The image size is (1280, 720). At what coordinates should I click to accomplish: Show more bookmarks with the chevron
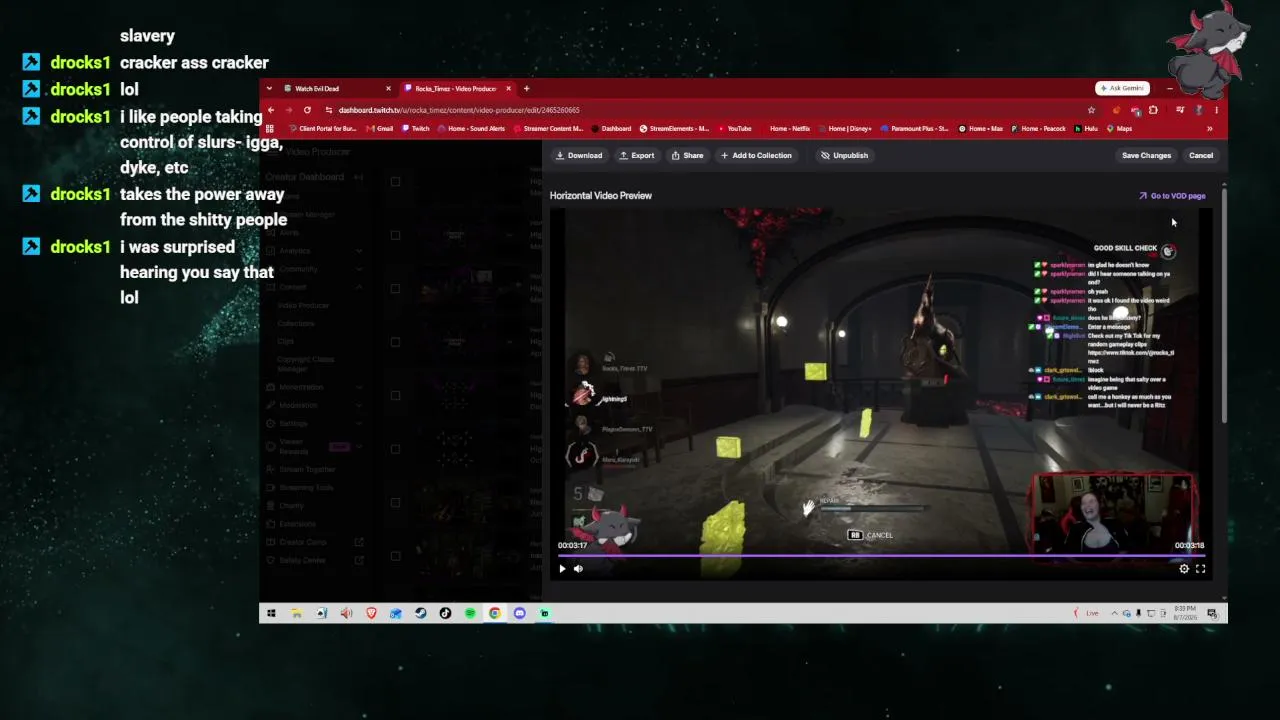(1210, 129)
